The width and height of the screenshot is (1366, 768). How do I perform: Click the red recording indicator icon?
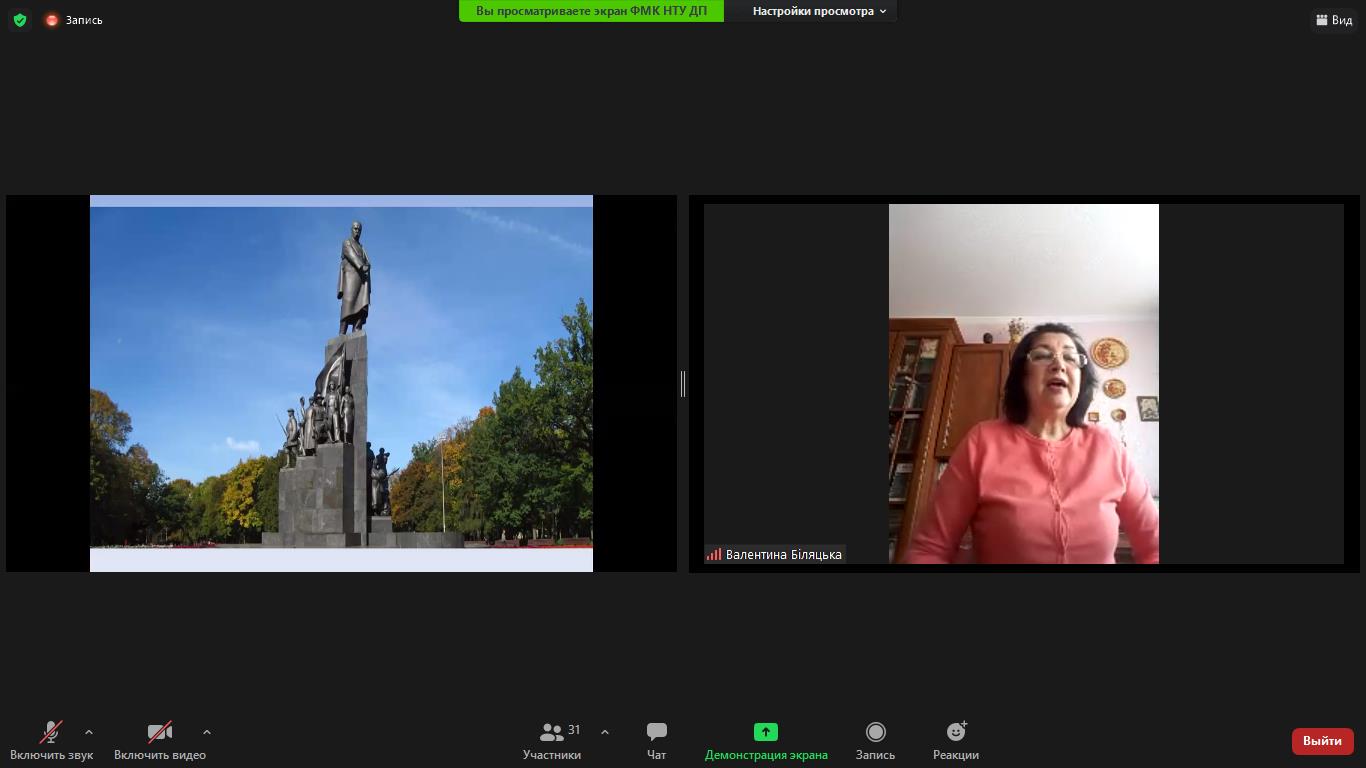(52, 20)
